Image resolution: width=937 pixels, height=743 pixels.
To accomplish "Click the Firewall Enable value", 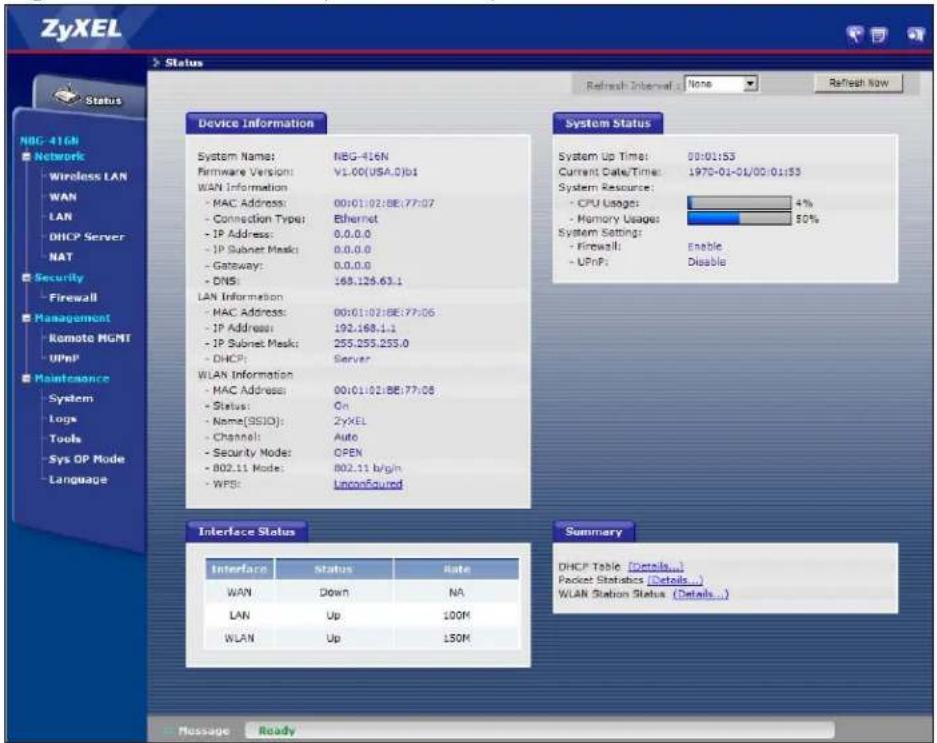I will [x=705, y=246].
